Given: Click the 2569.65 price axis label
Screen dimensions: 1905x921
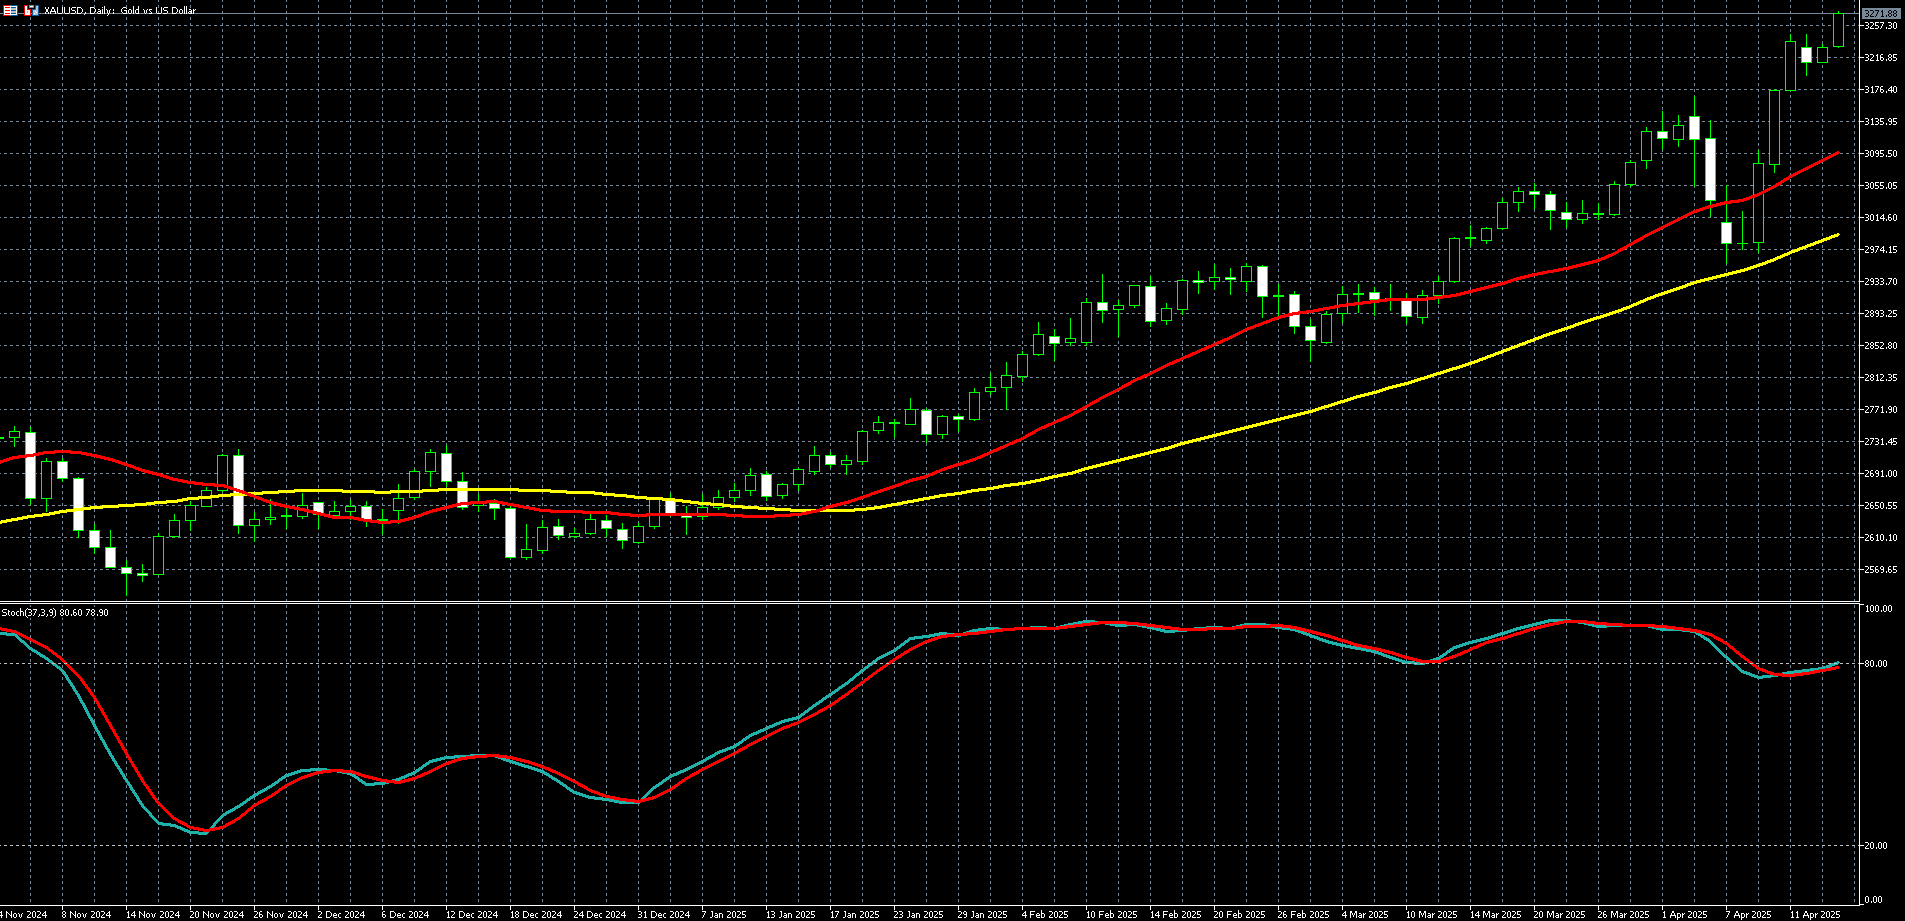Looking at the screenshot, I should [x=1881, y=570].
